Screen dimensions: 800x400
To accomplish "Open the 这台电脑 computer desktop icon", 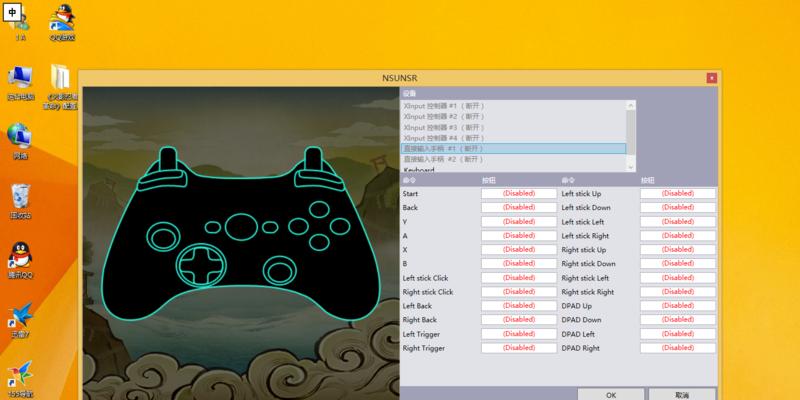I will point(20,82).
